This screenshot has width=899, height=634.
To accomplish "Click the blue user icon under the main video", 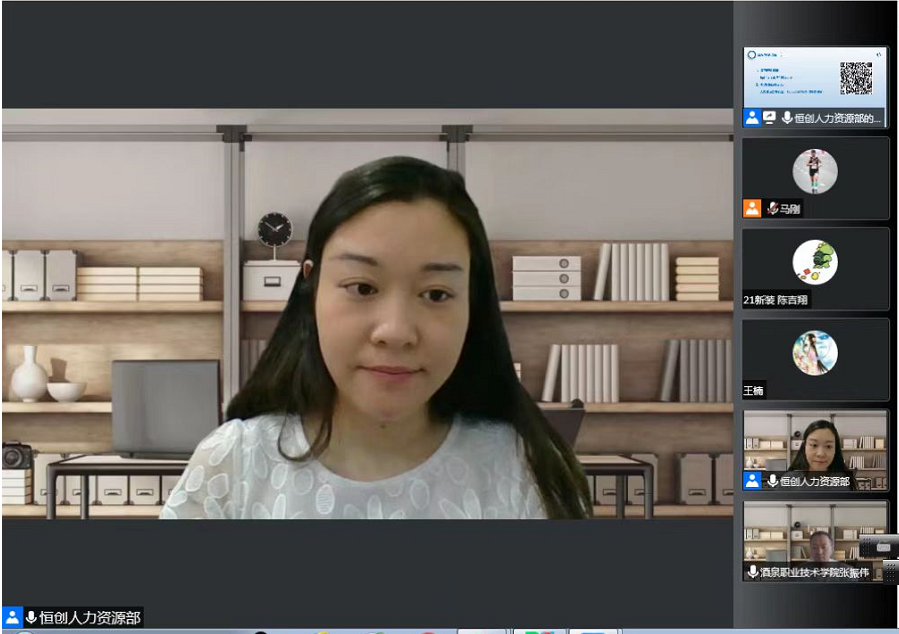I will pos(12,617).
